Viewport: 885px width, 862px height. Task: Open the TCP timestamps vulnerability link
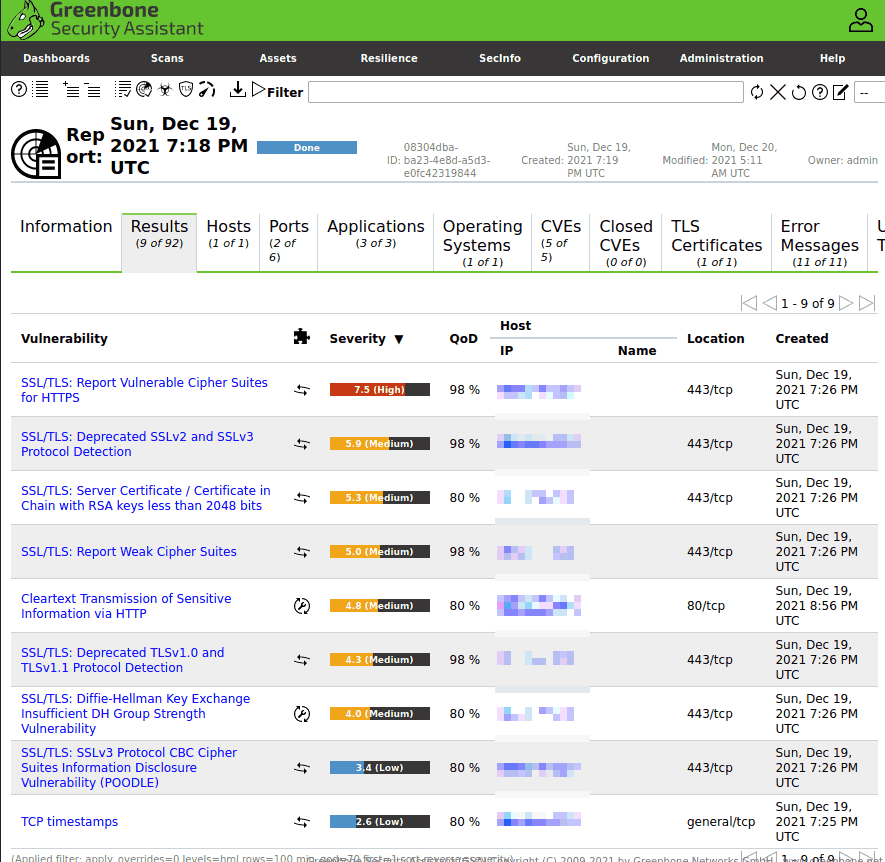[70, 822]
